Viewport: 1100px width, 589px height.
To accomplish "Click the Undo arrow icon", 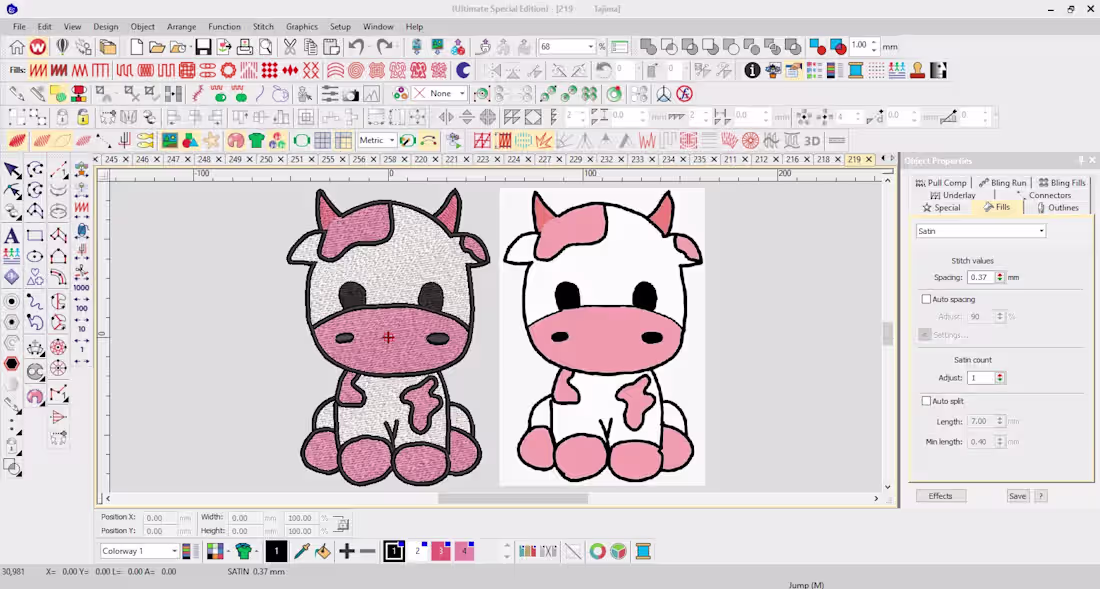I will pos(356,47).
